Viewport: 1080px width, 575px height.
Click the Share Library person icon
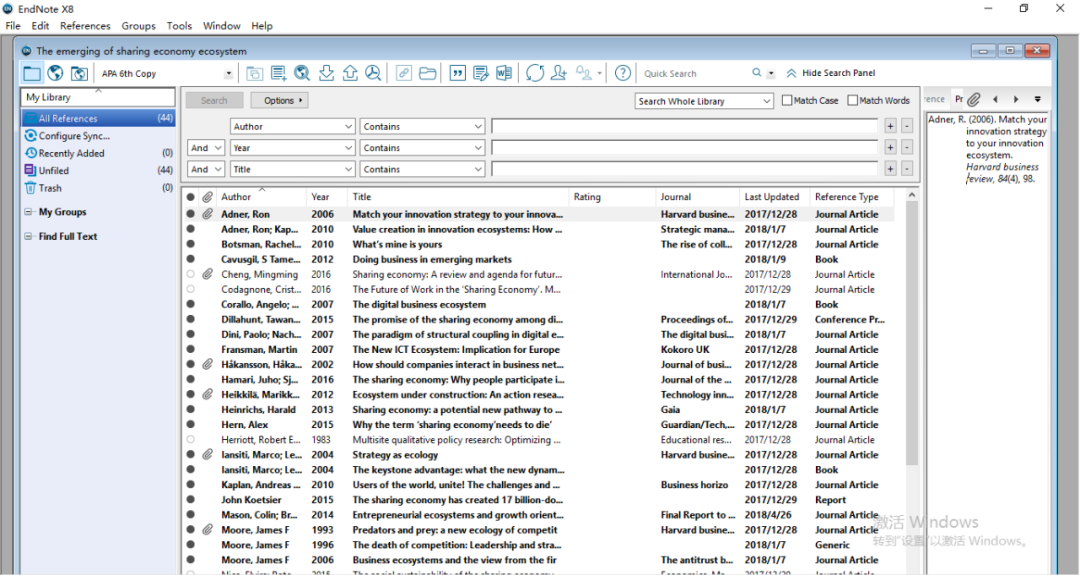coord(559,73)
